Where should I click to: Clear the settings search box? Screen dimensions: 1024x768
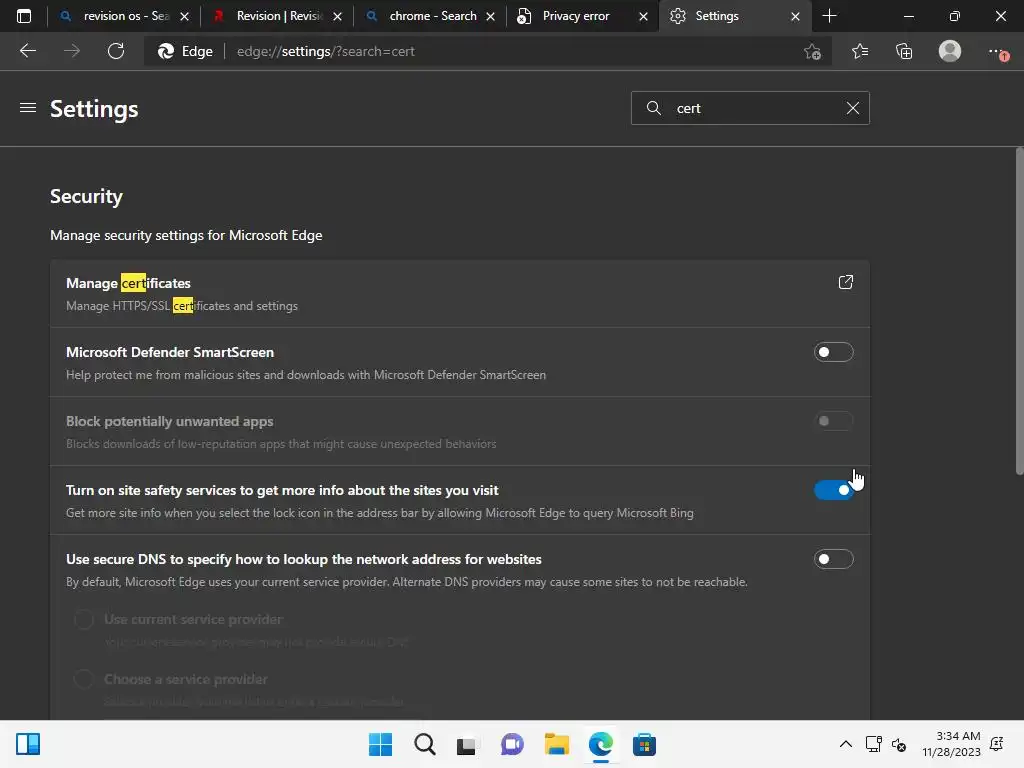(852, 108)
